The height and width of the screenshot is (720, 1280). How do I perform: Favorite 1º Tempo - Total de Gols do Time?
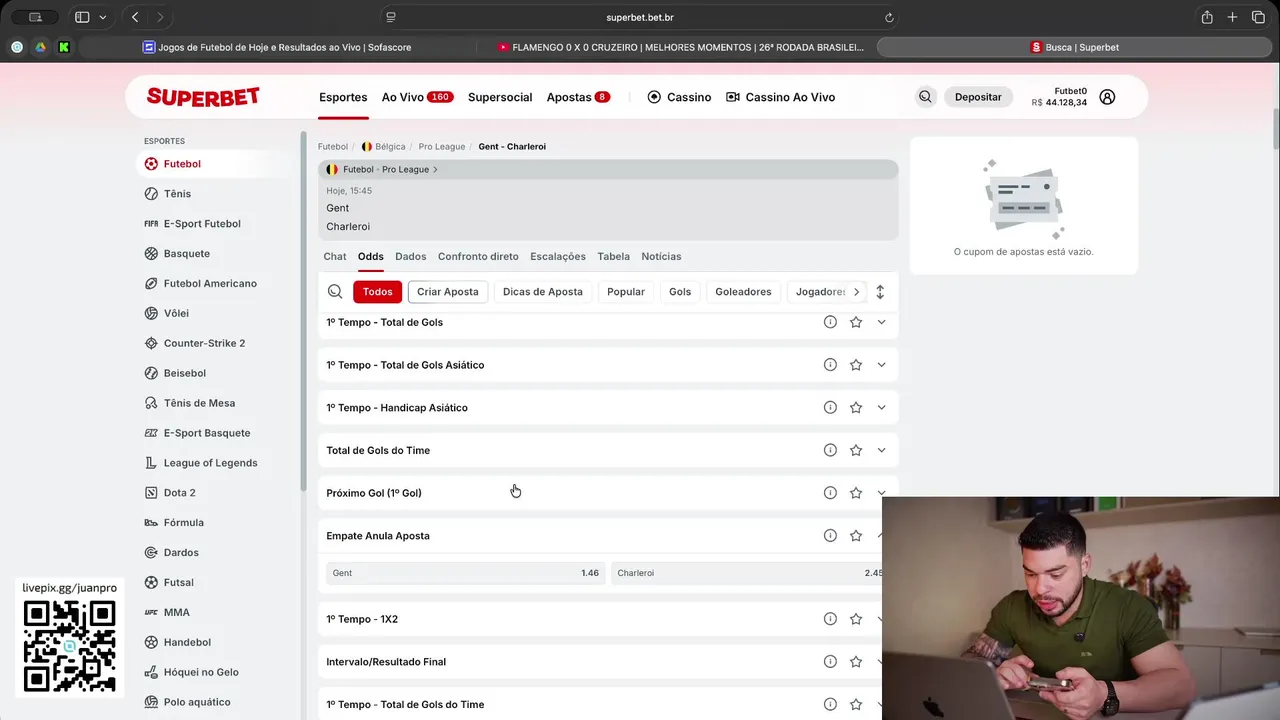tap(856, 704)
